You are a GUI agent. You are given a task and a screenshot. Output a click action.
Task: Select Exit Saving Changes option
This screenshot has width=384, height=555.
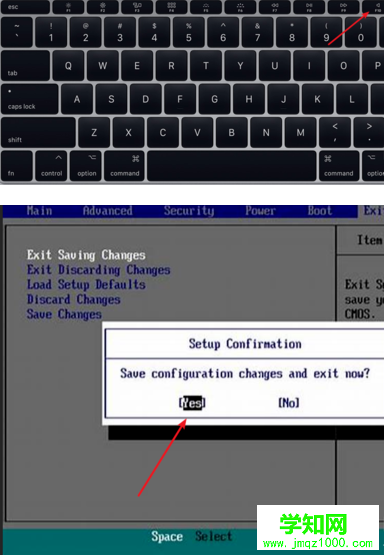86,255
